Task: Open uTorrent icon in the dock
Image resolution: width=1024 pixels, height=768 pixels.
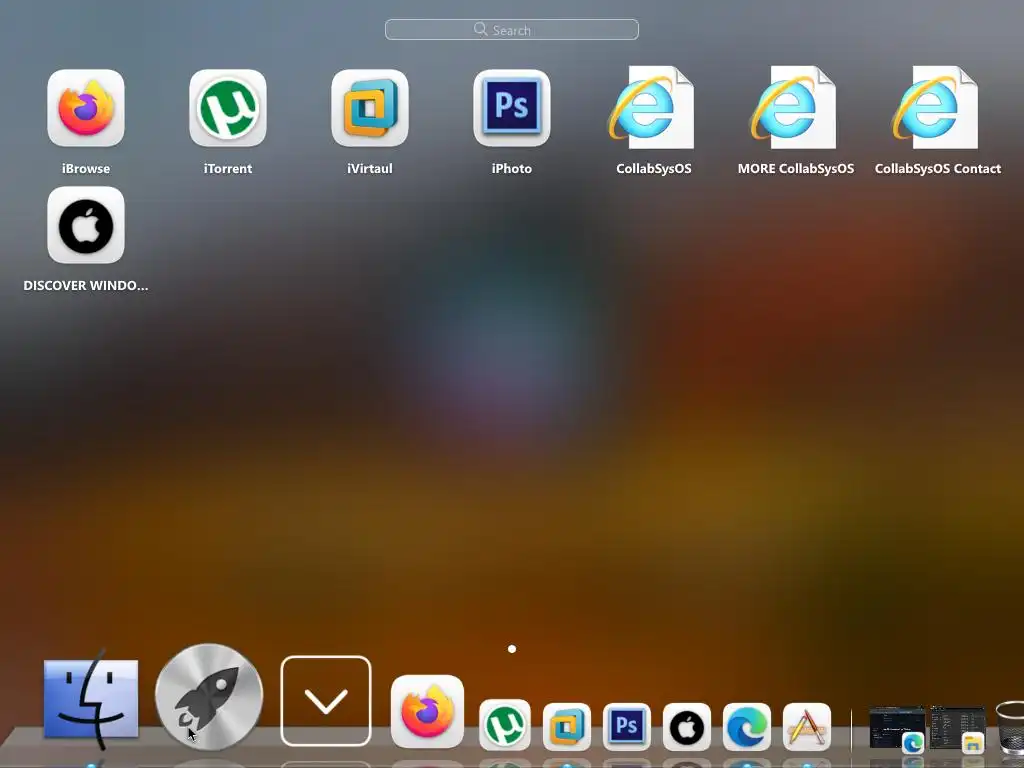Action: point(505,725)
